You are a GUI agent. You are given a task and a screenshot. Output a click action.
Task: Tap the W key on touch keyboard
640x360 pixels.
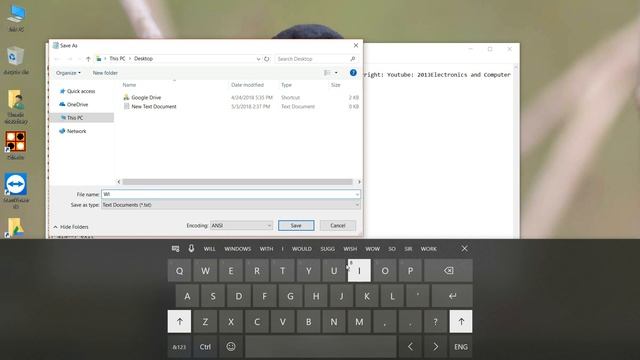tap(205, 271)
